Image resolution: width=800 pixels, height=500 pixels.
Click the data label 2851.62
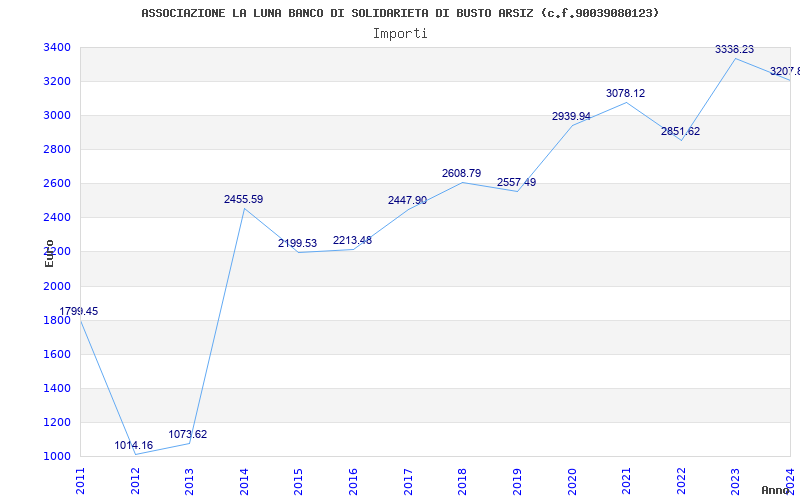(x=681, y=131)
